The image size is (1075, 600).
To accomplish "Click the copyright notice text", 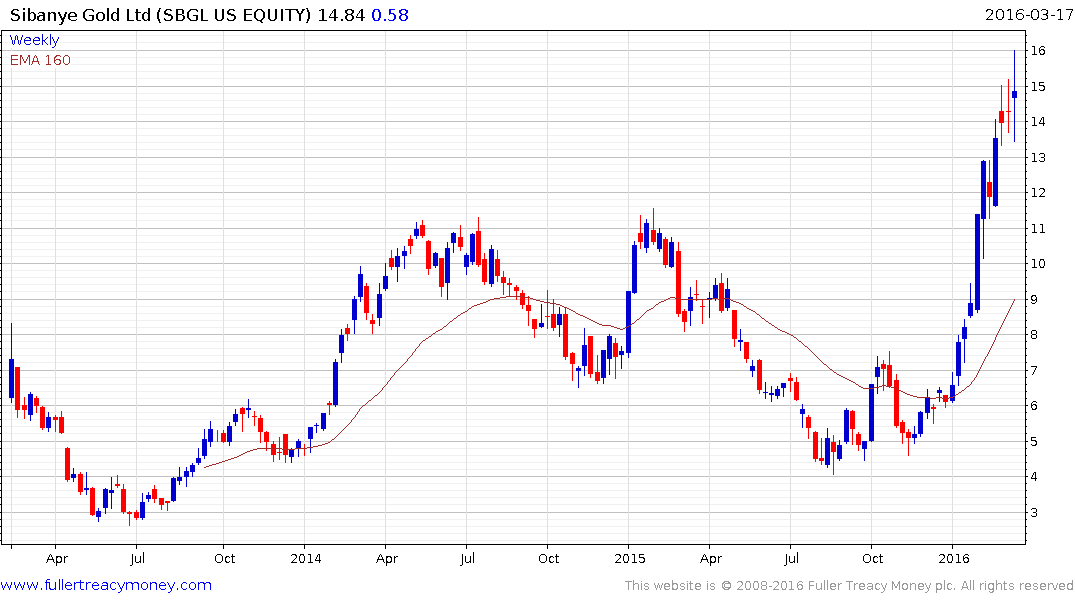I will pos(849,586).
